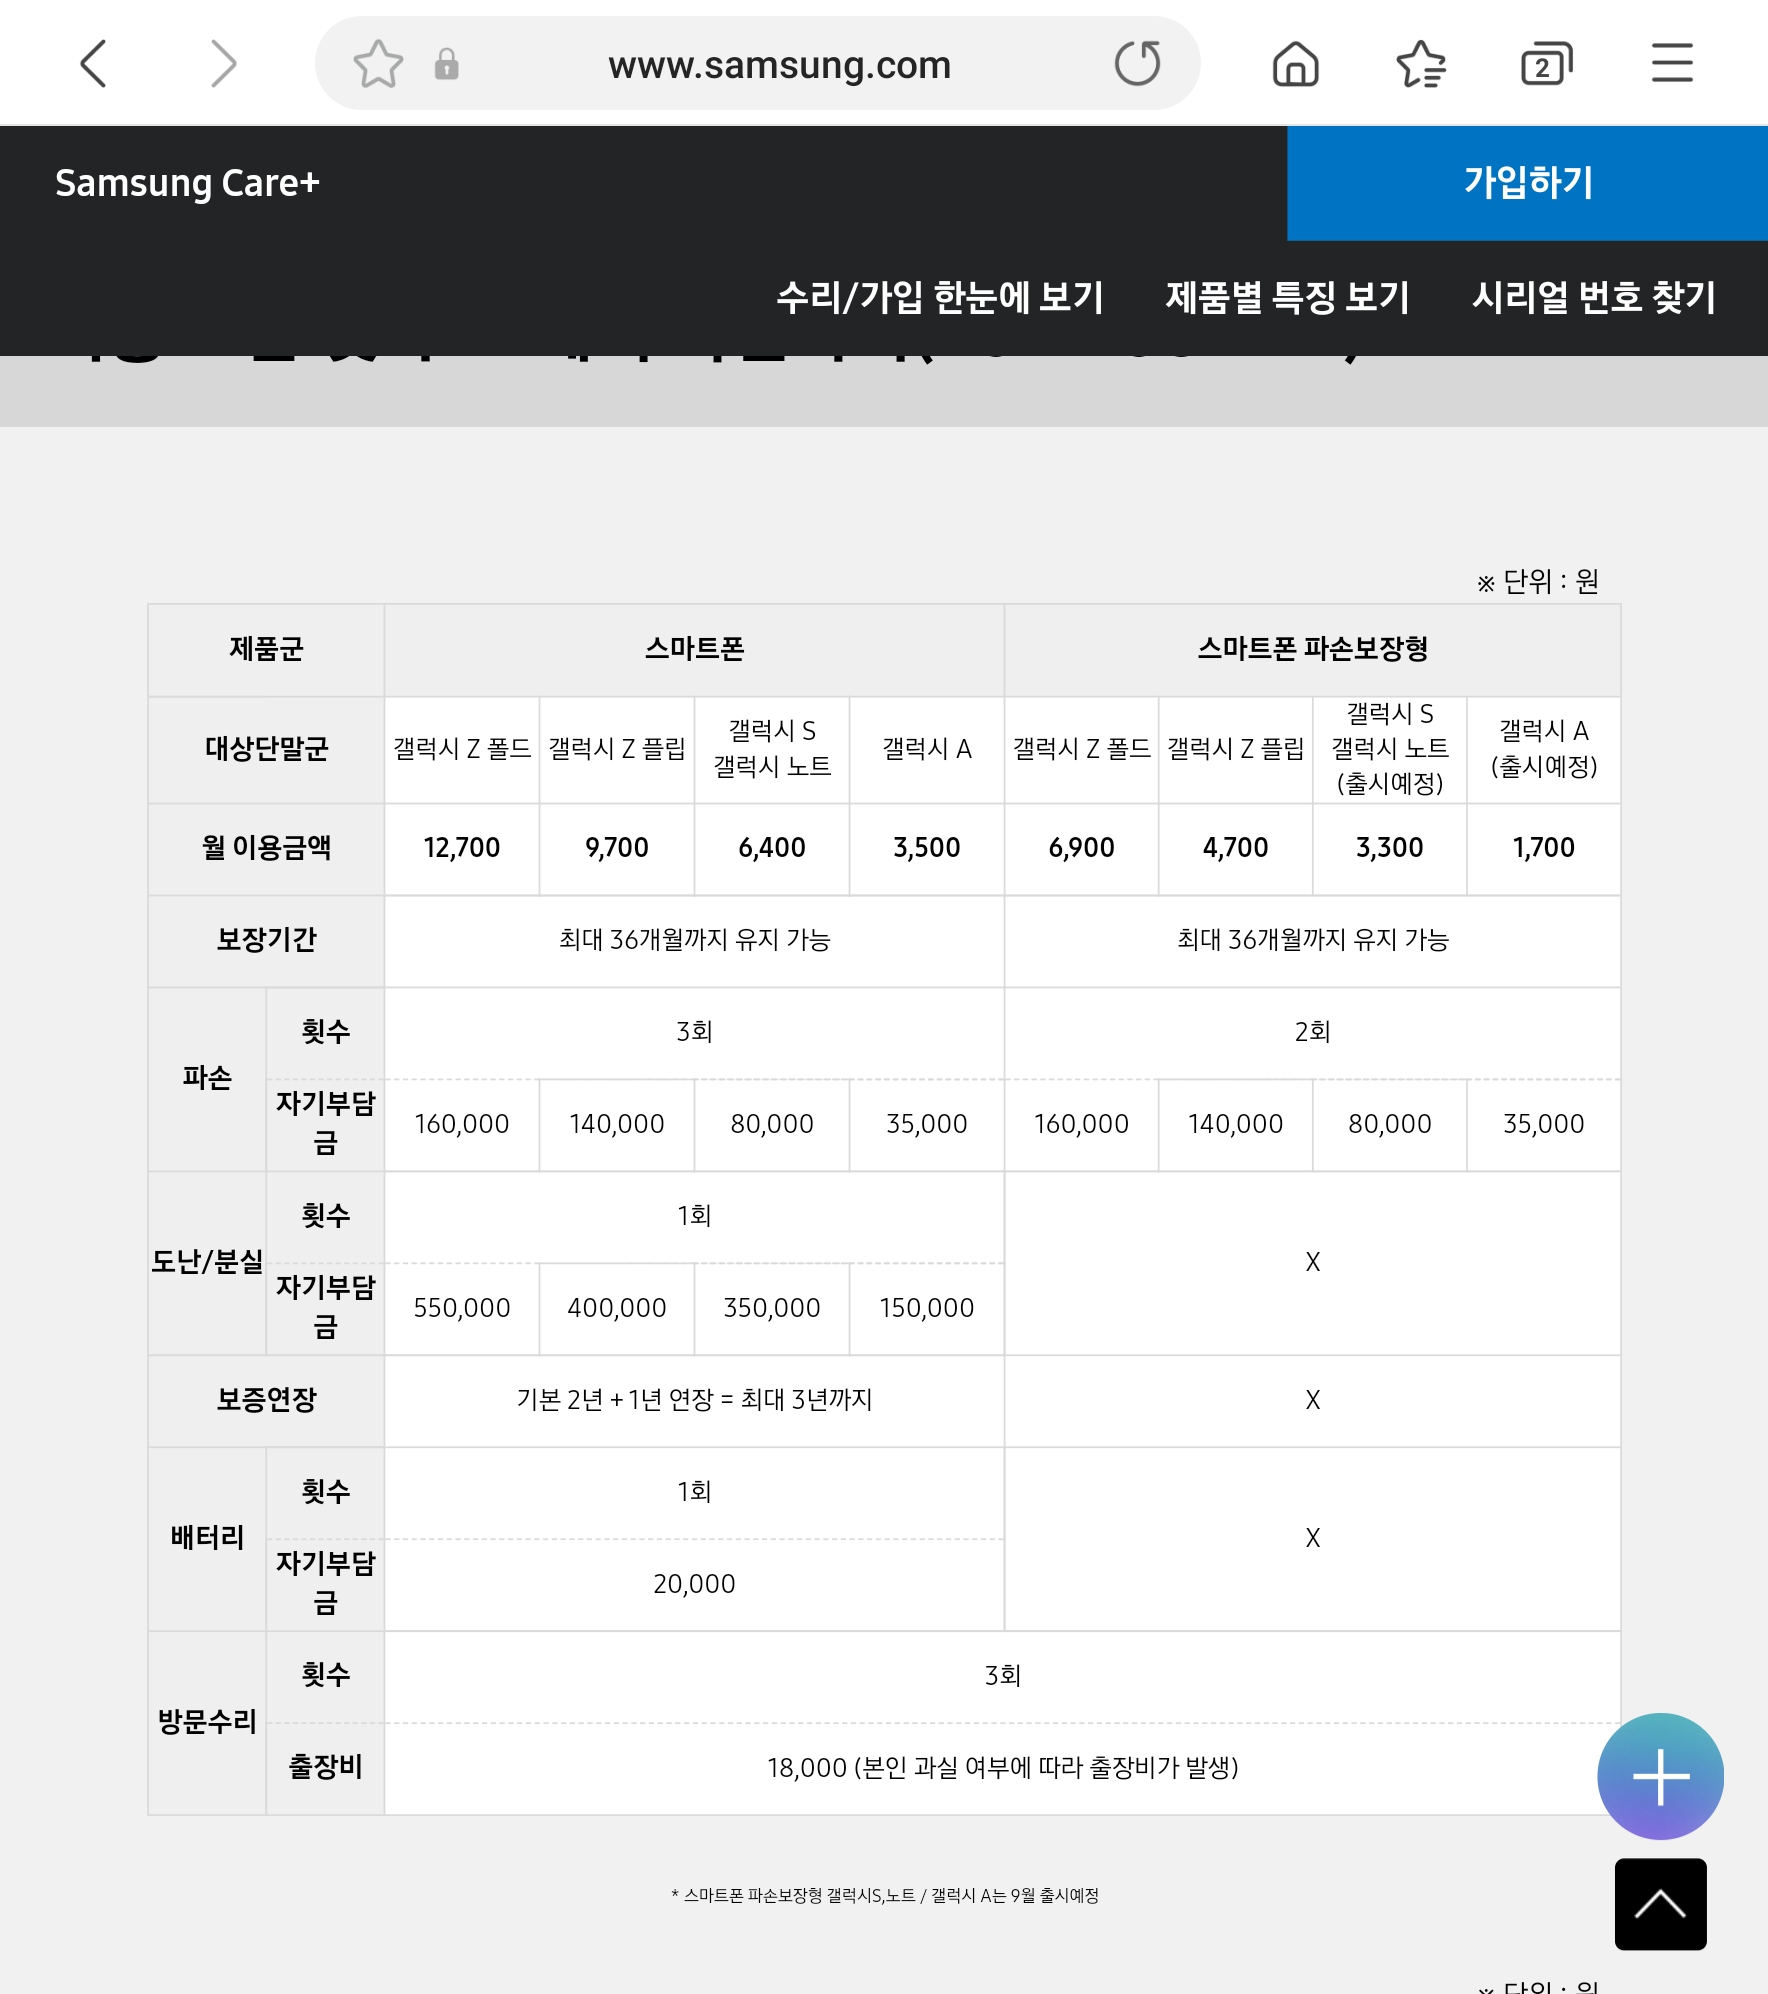
Task: Open 수리/가입 한눈에 보기 menu item
Action: [940, 297]
